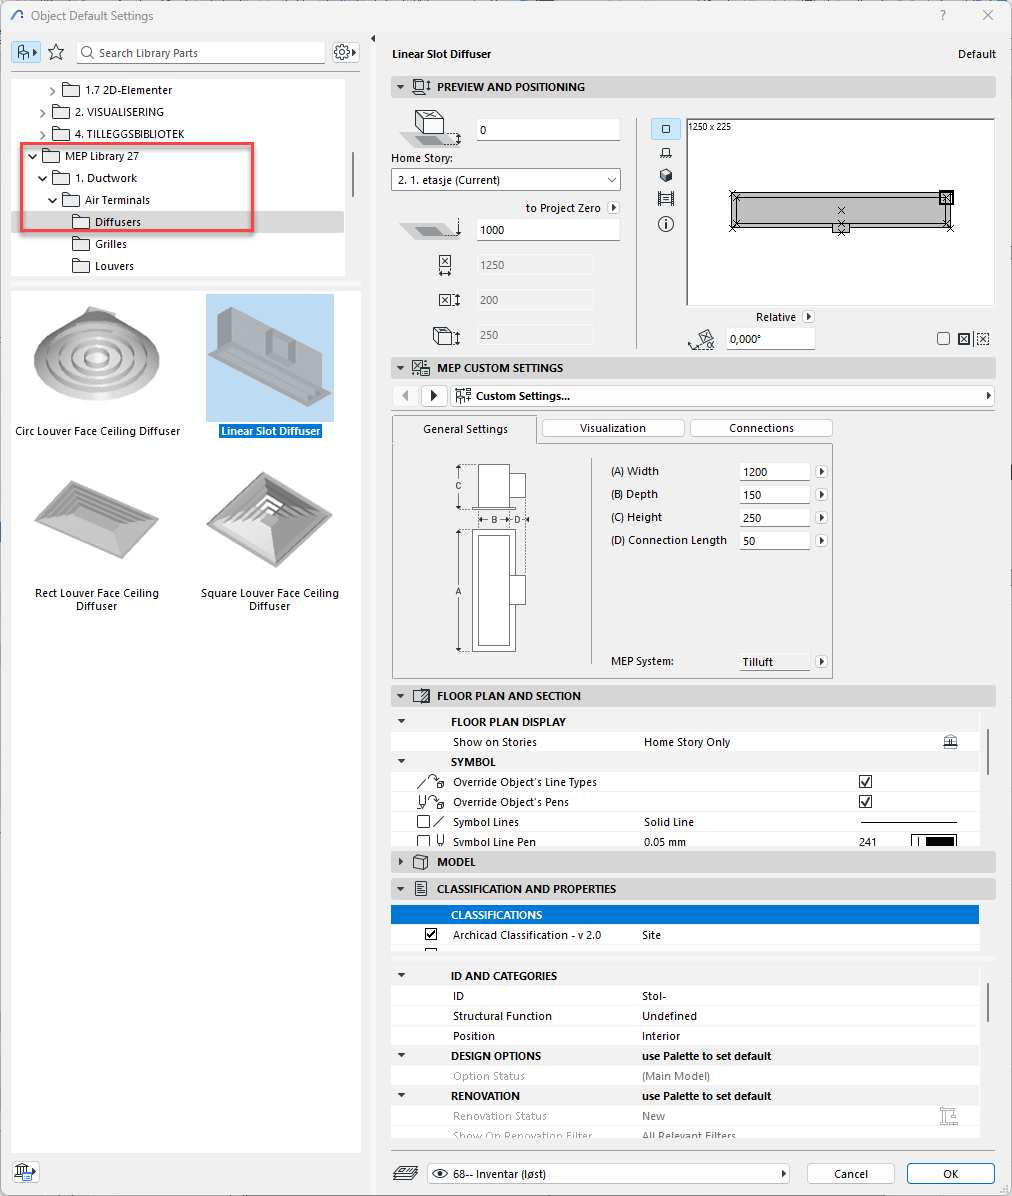Select the 3D view preview icon

click(666, 176)
